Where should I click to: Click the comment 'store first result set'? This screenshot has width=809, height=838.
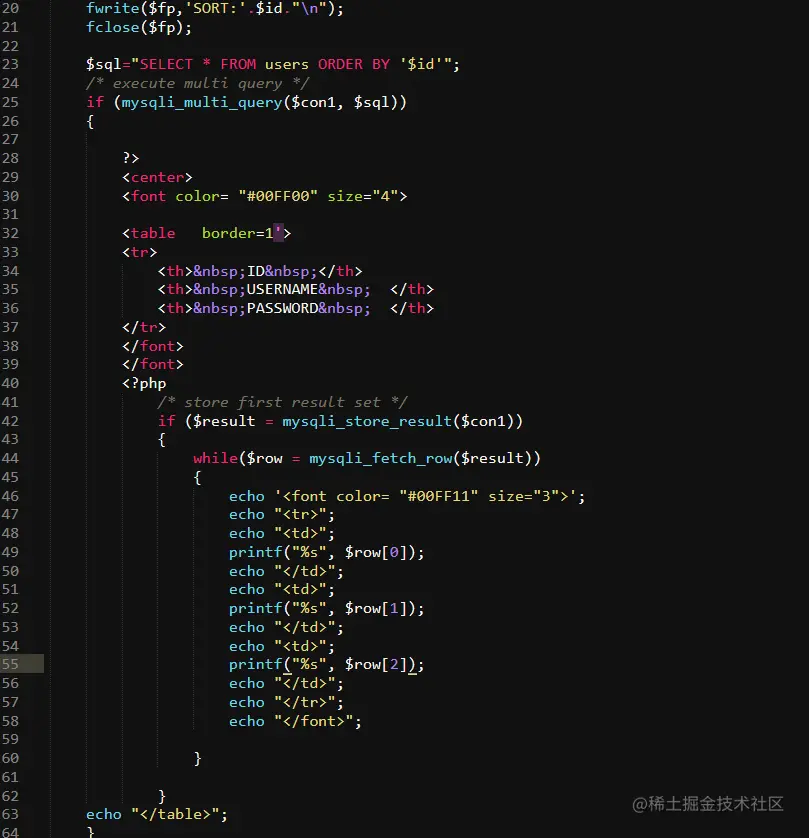(283, 402)
